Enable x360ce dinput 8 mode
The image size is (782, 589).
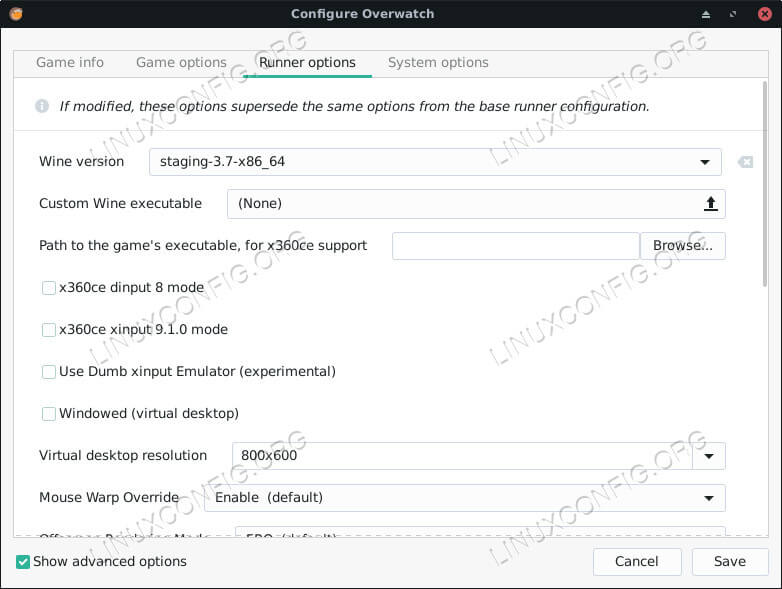(x=49, y=288)
